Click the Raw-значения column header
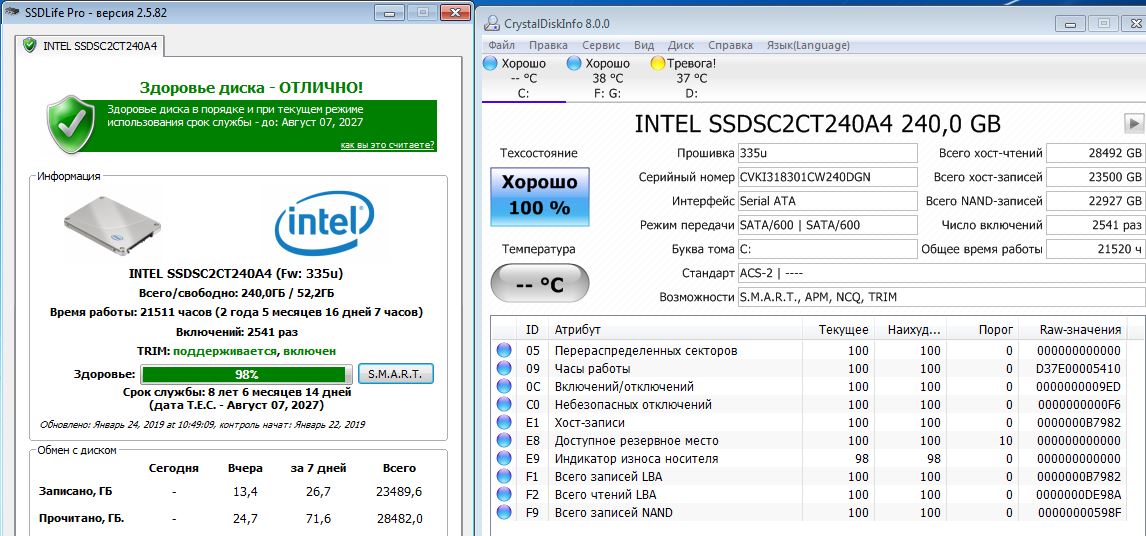 [1073, 329]
